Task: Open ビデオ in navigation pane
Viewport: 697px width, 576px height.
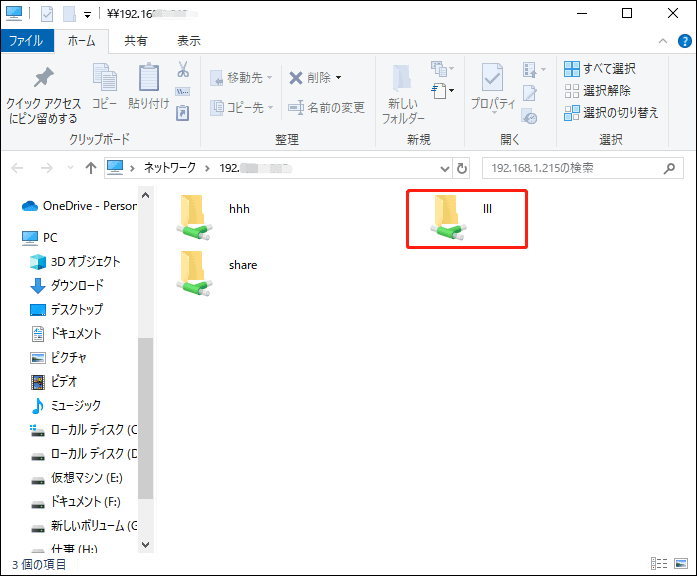Action: coord(53,381)
